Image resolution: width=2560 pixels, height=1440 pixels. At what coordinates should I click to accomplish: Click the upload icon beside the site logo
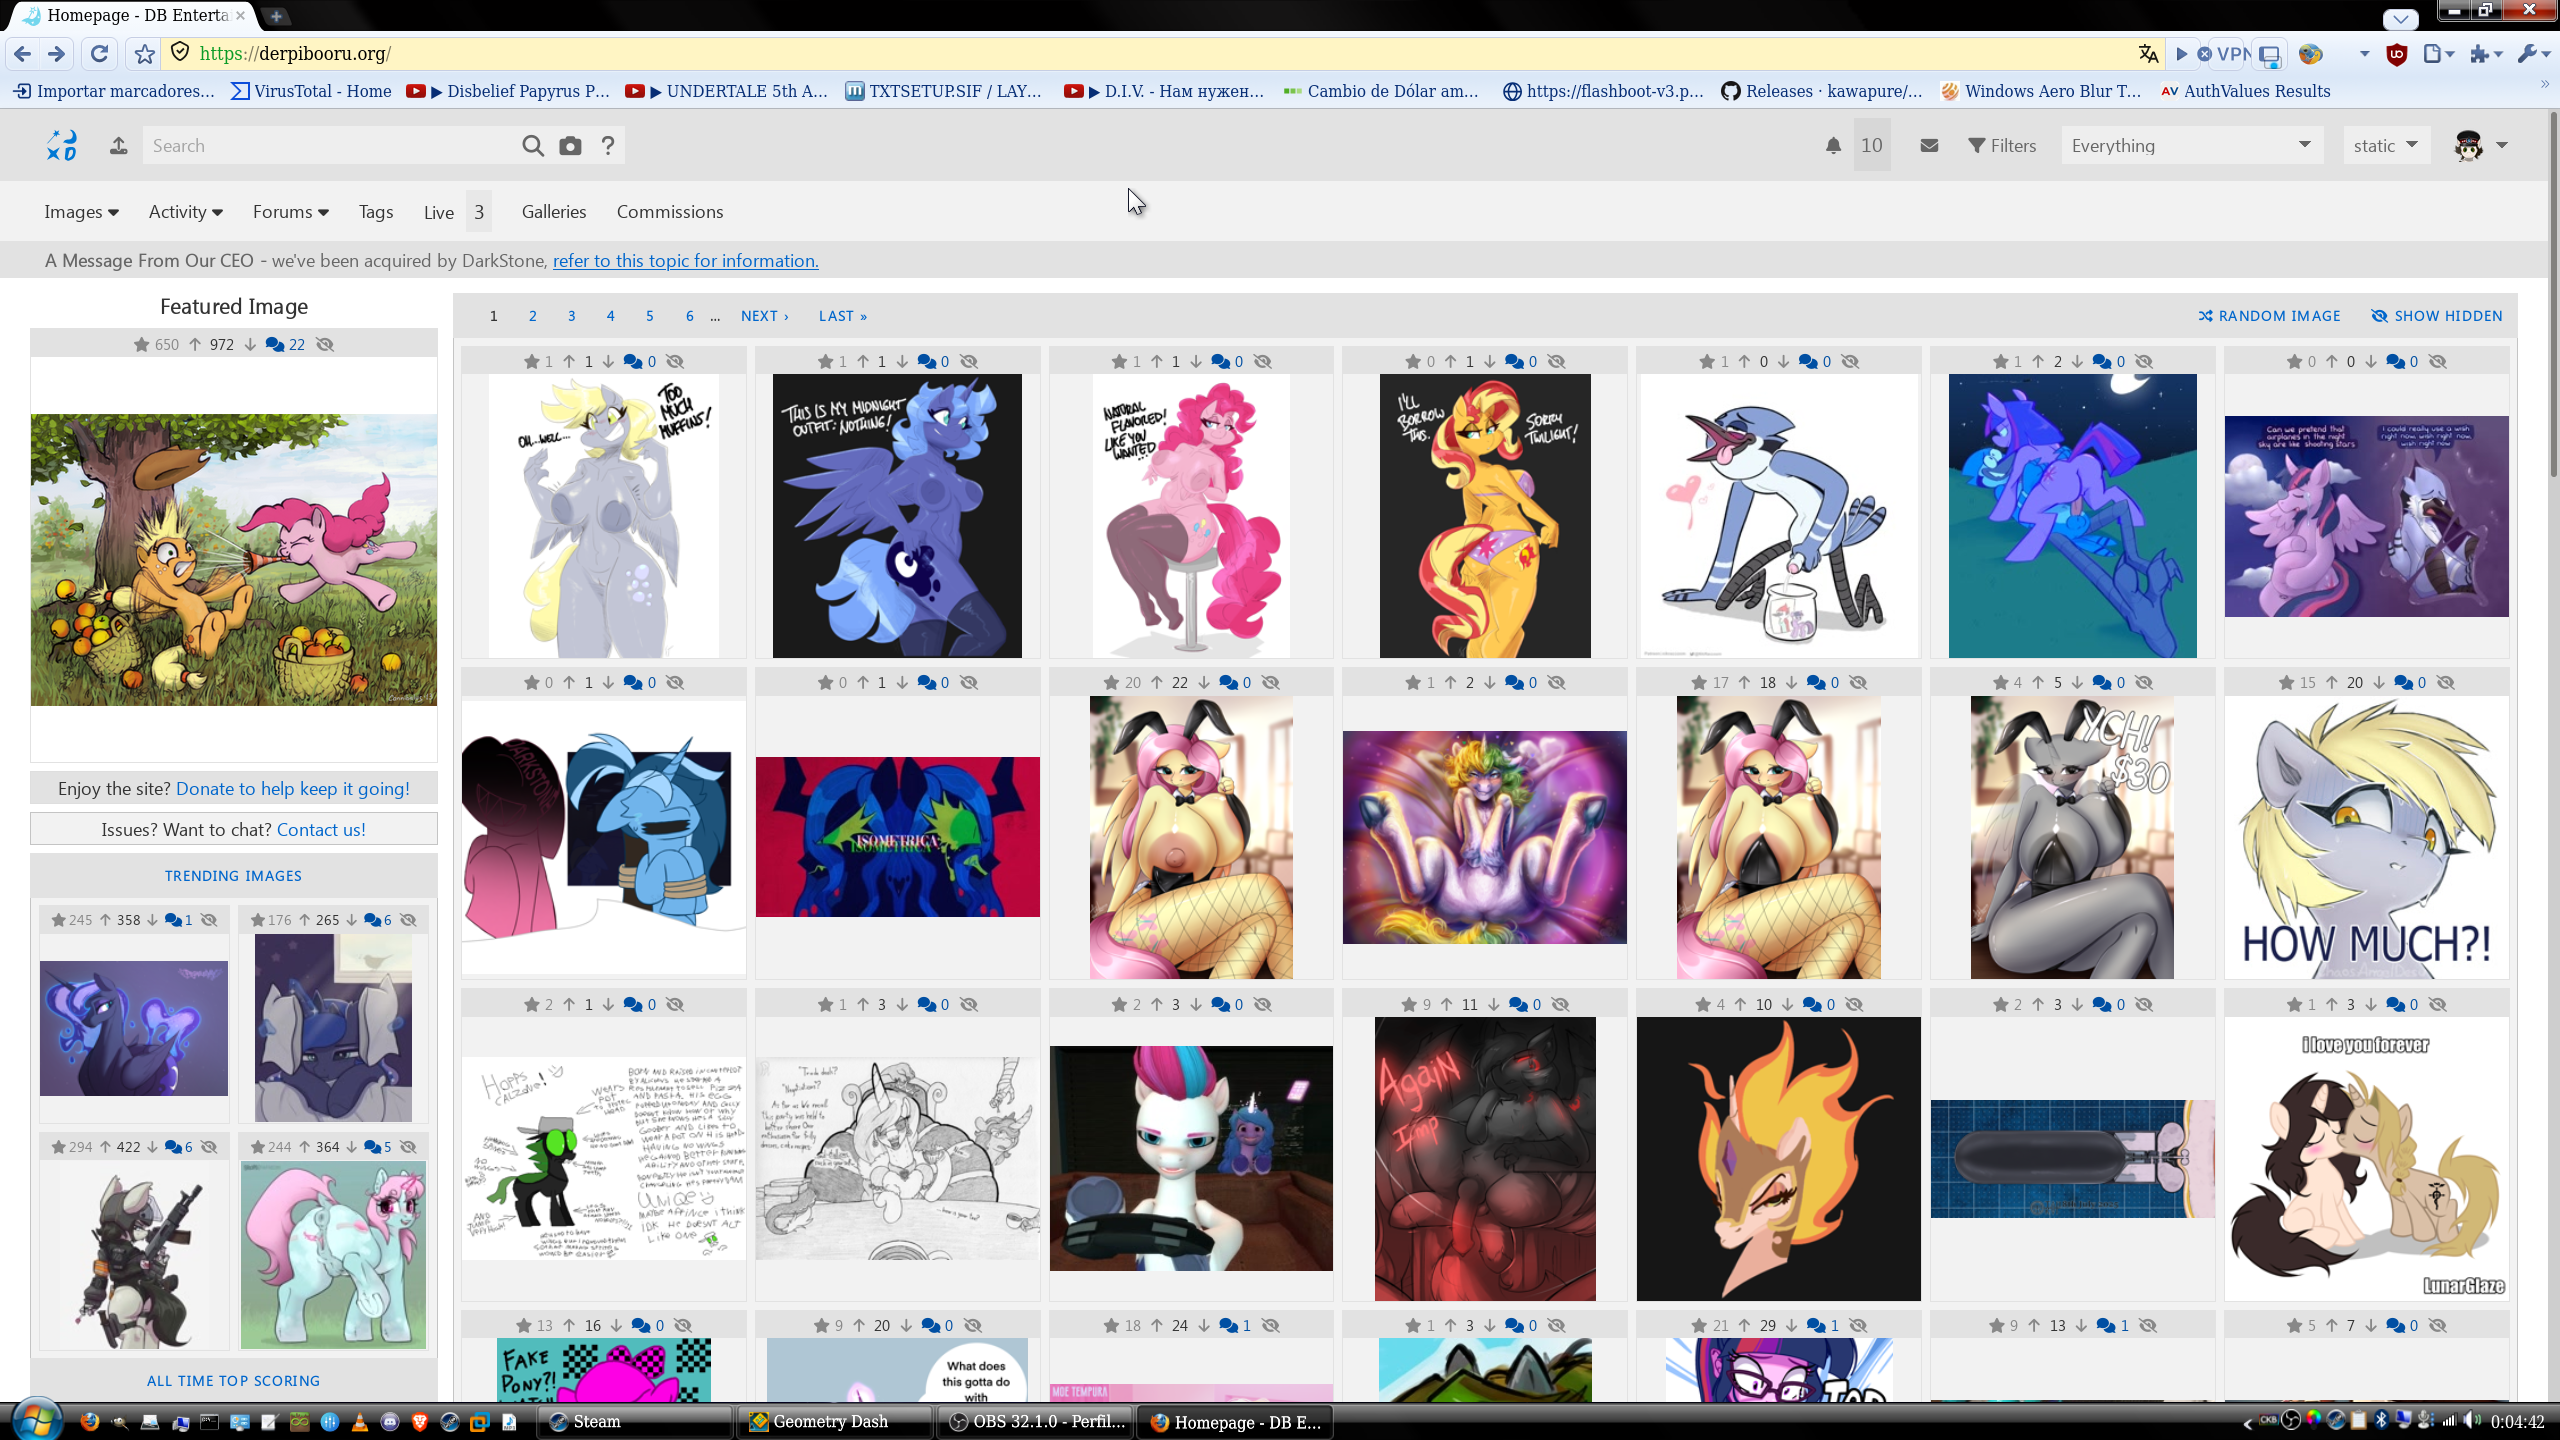(x=118, y=146)
